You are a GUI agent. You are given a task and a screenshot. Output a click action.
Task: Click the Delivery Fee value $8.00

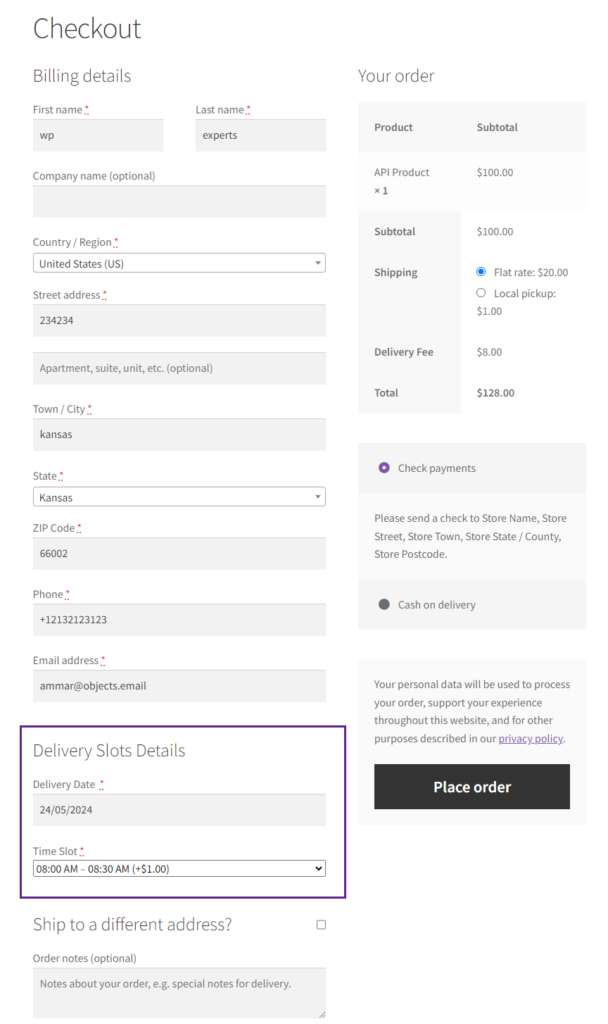489,352
